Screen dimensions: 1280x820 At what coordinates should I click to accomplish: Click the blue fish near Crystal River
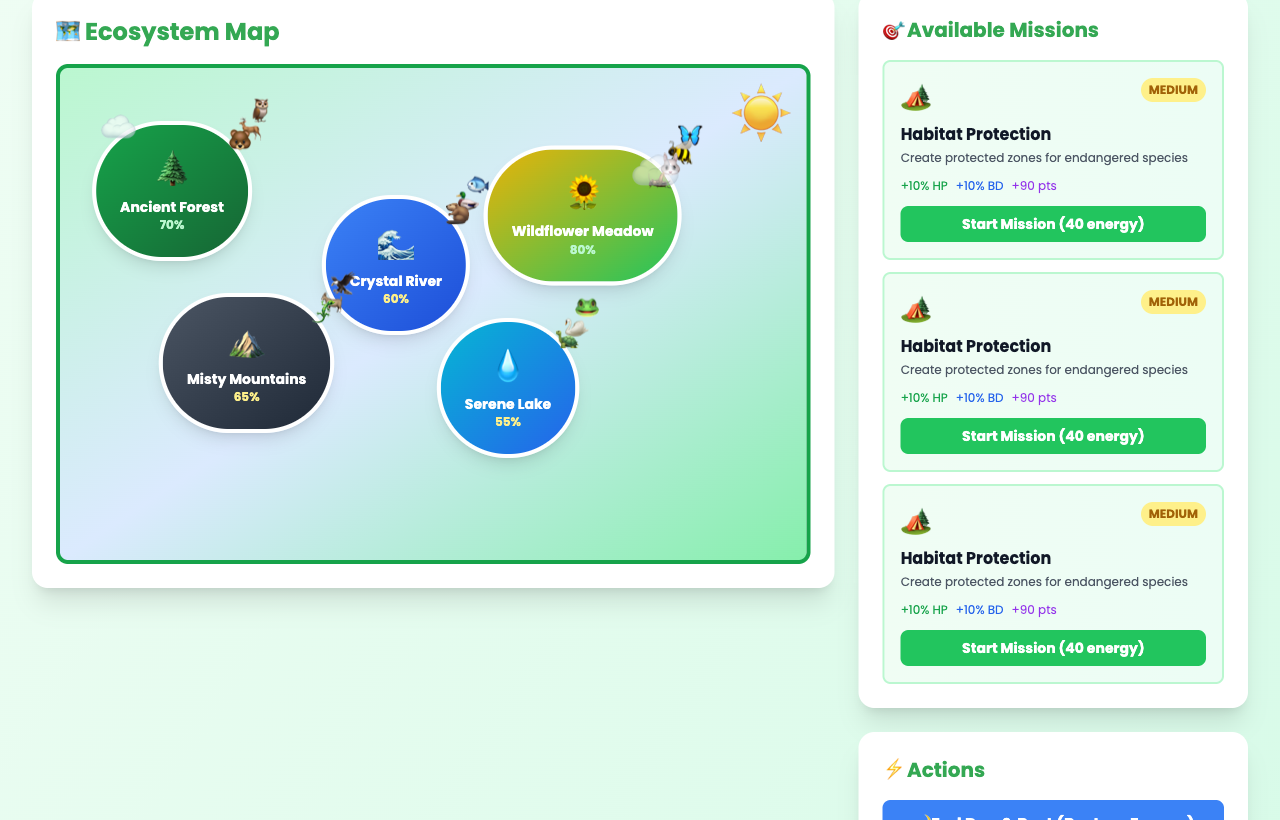pyautogui.click(x=478, y=185)
